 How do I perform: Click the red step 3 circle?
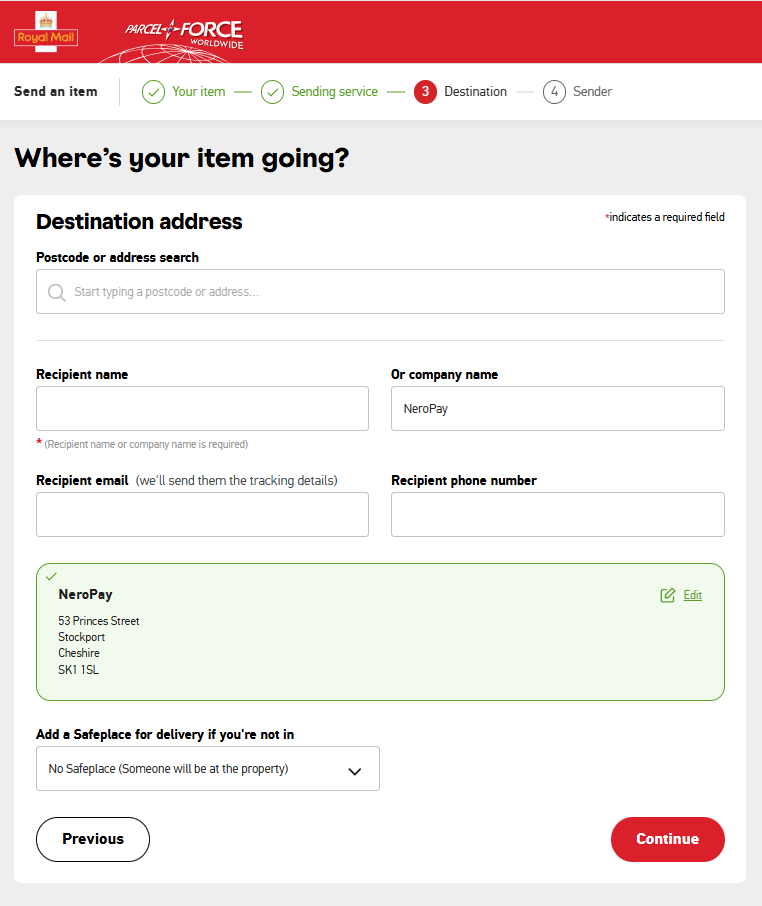point(425,92)
